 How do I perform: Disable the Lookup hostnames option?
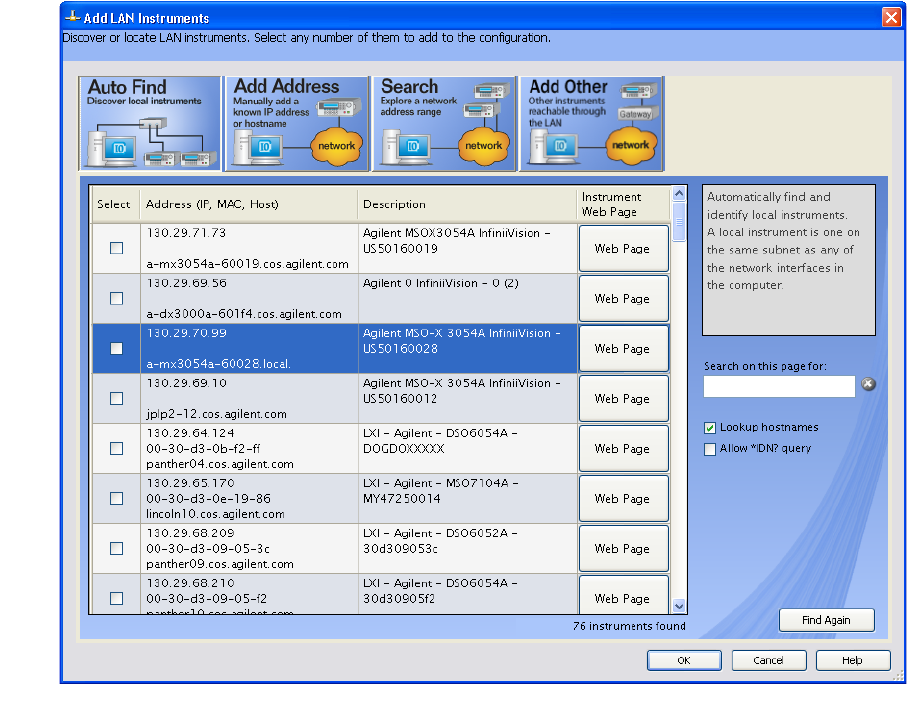click(710, 428)
